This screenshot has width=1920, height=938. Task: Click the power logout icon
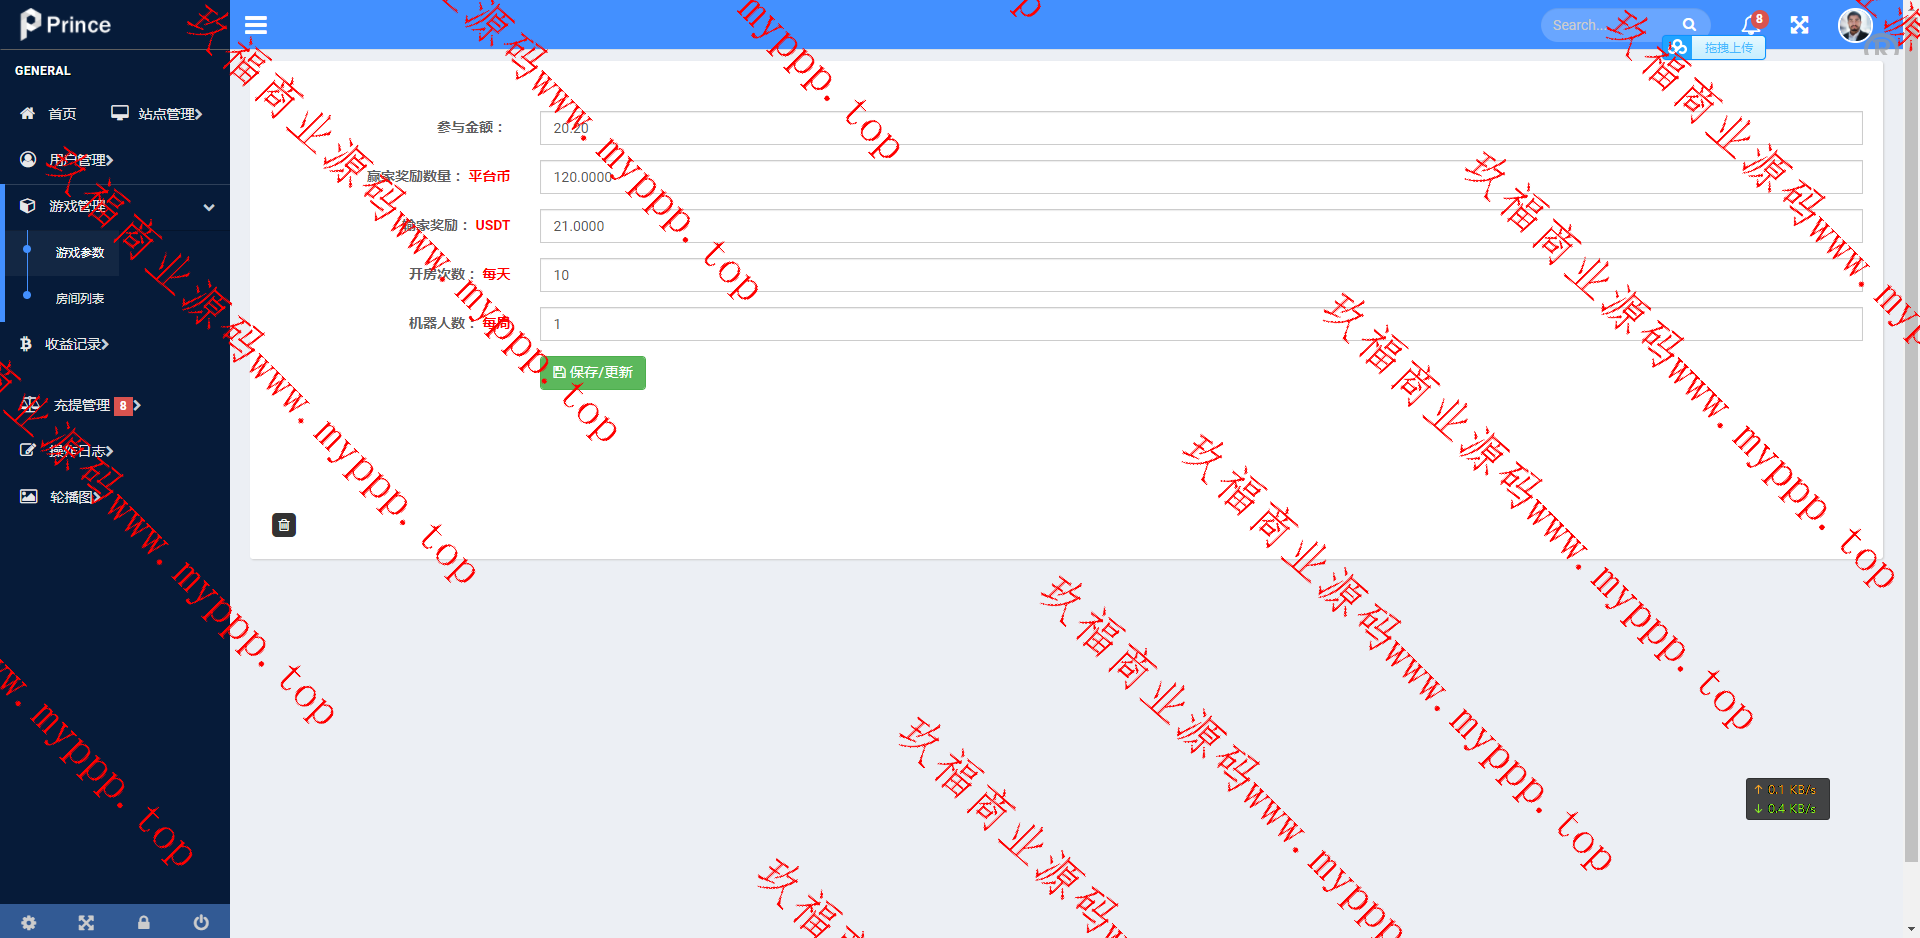click(201, 922)
